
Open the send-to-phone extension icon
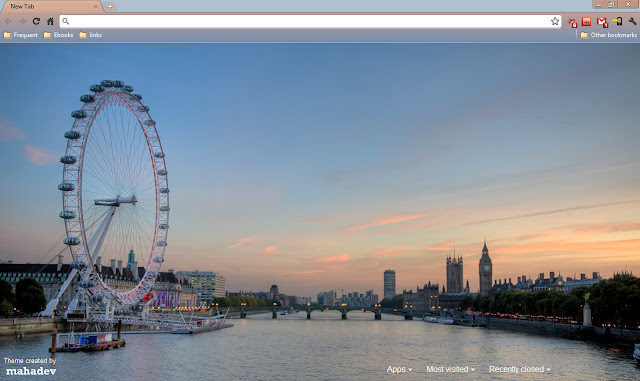pos(618,21)
